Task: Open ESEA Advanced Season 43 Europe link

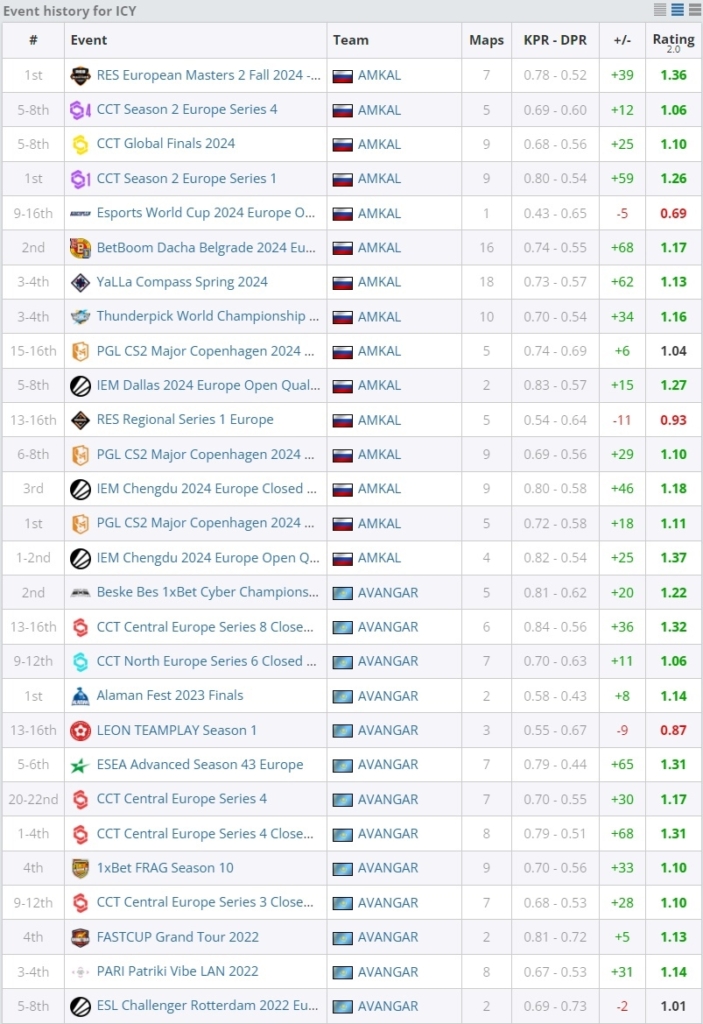Action: pyautogui.click(x=200, y=765)
